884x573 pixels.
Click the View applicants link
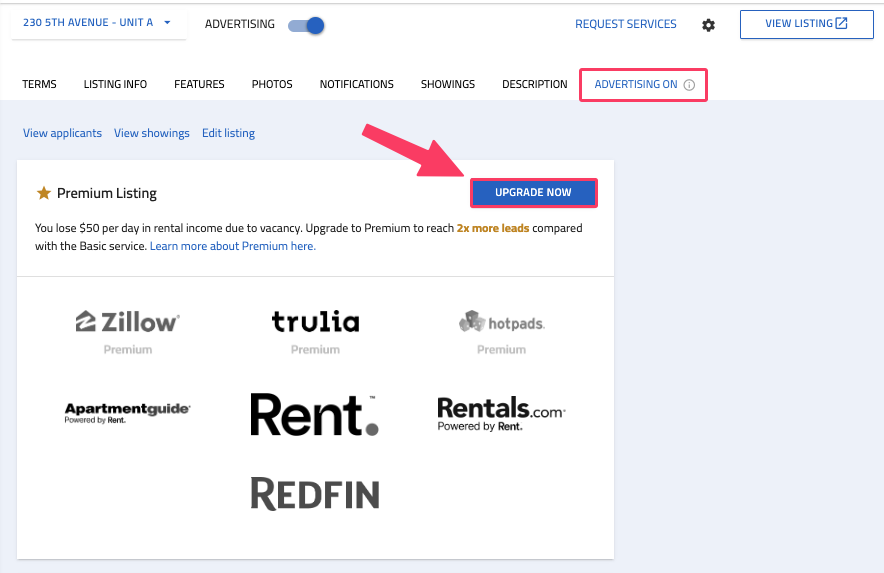(62, 133)
